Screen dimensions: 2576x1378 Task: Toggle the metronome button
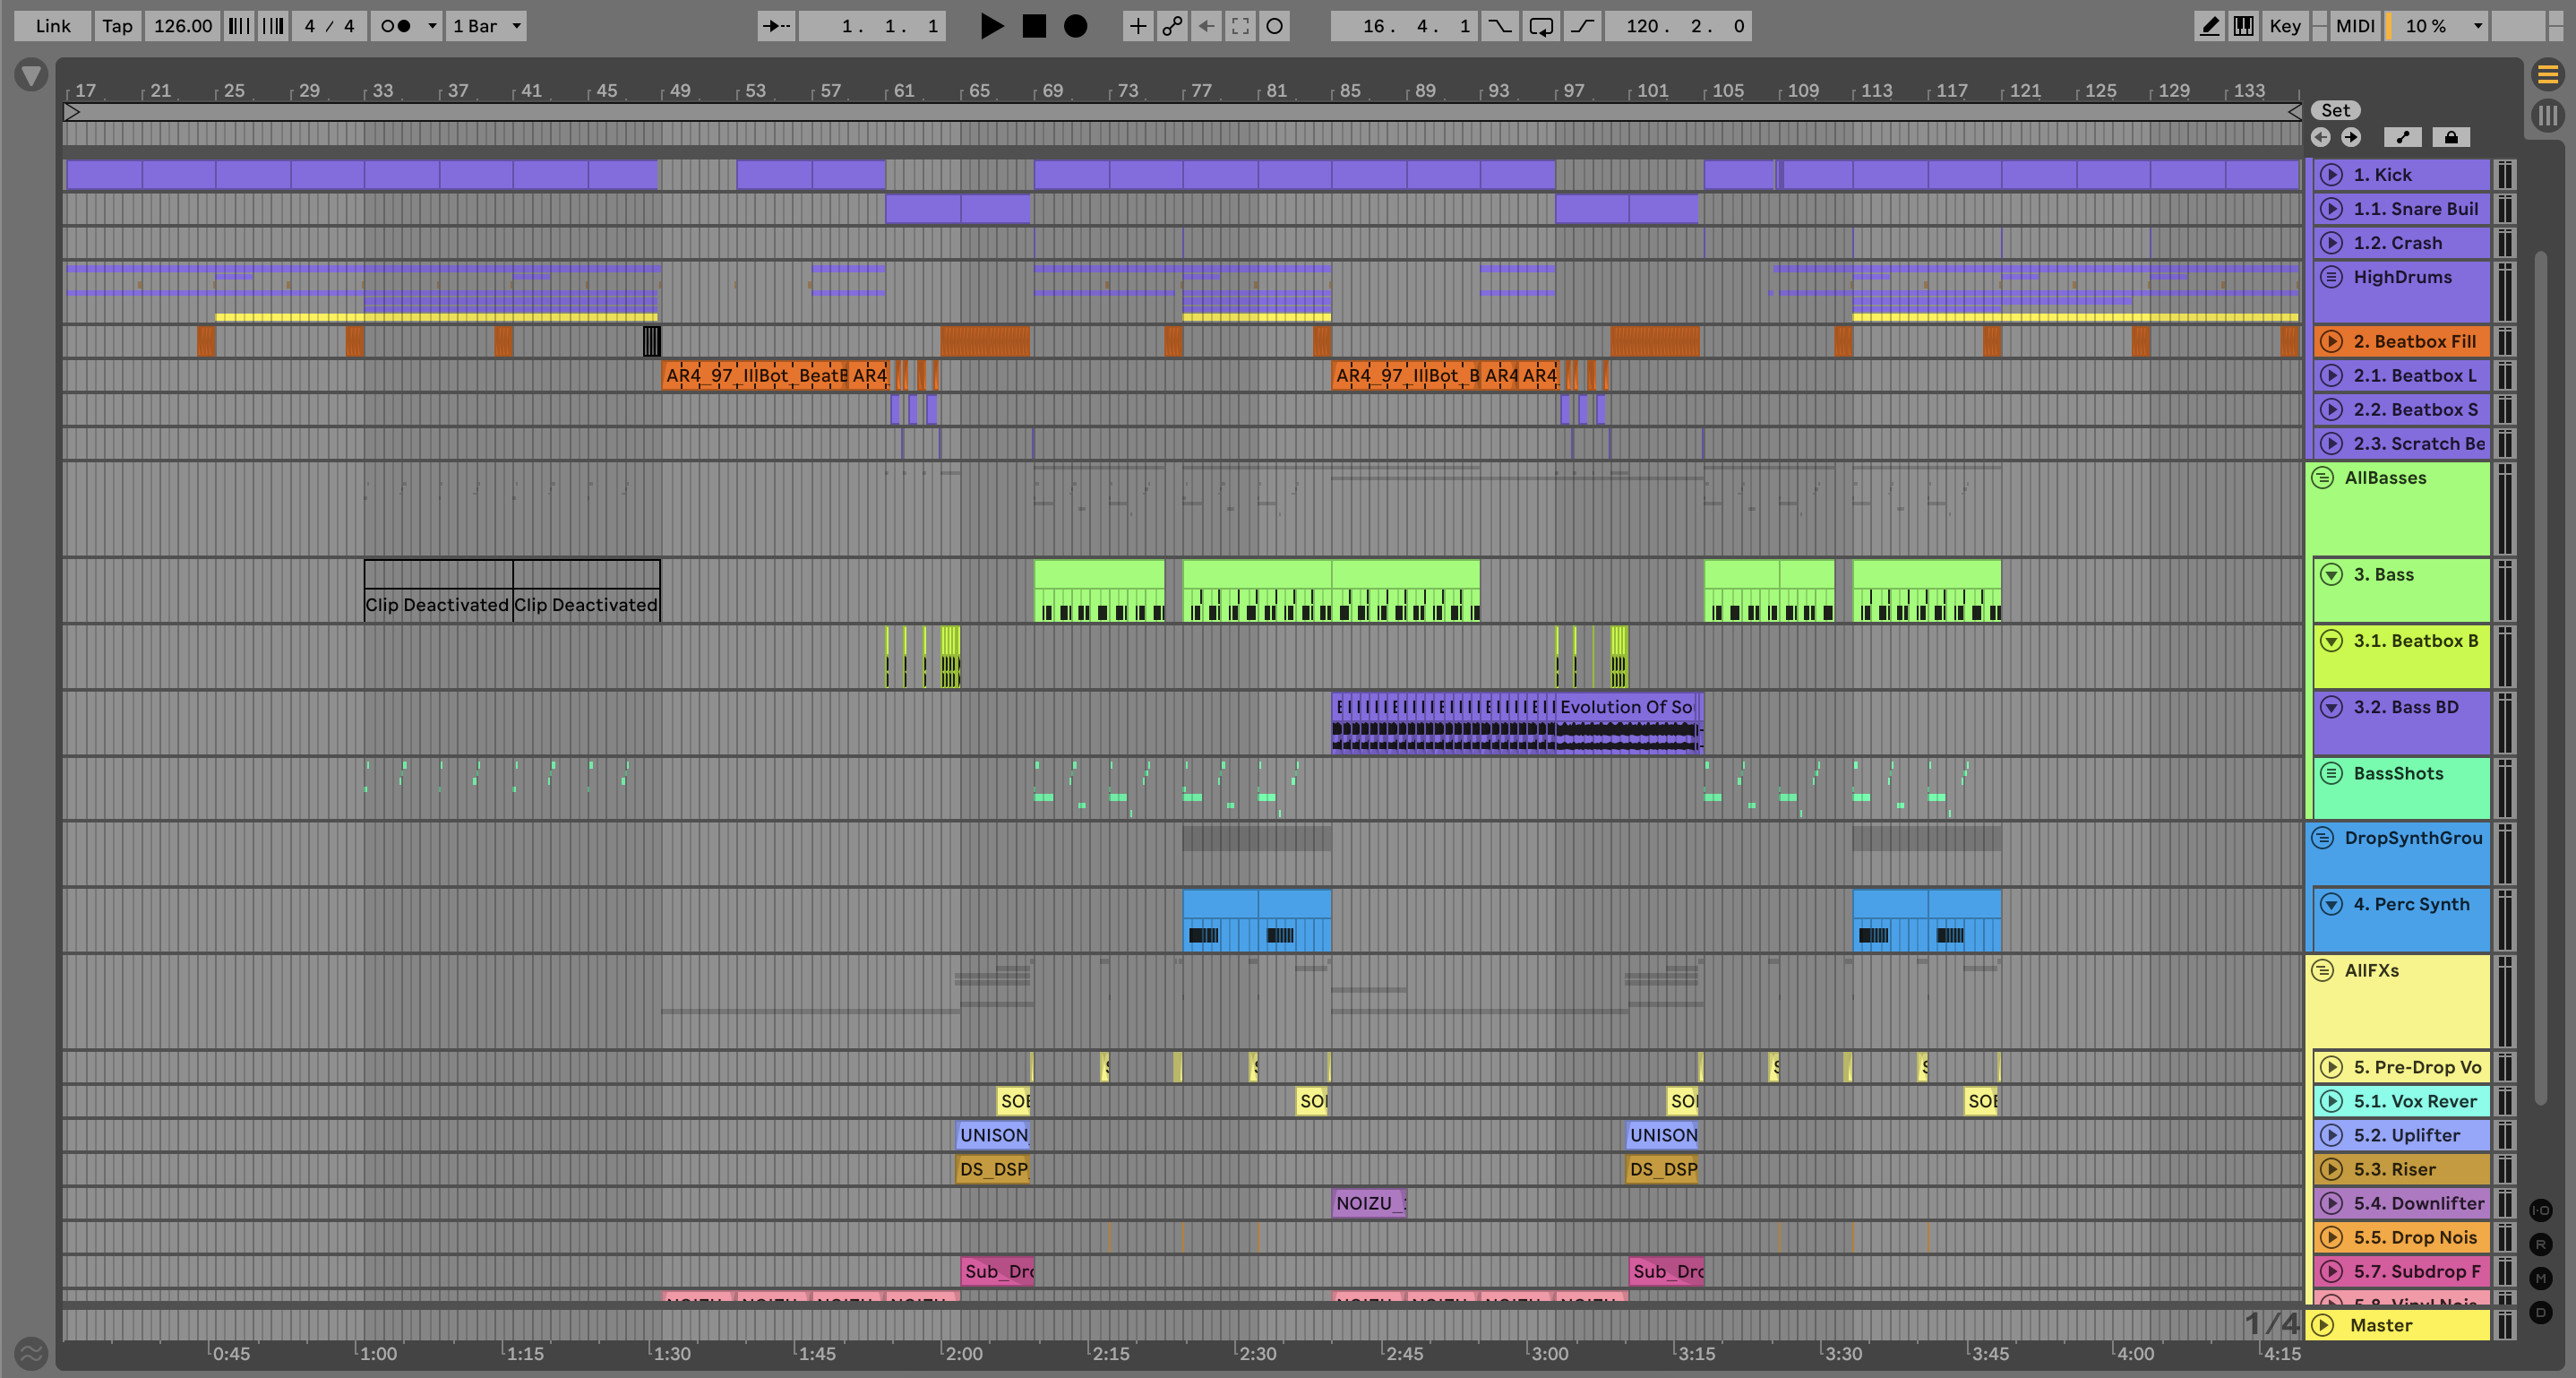(x=396, y=26)
